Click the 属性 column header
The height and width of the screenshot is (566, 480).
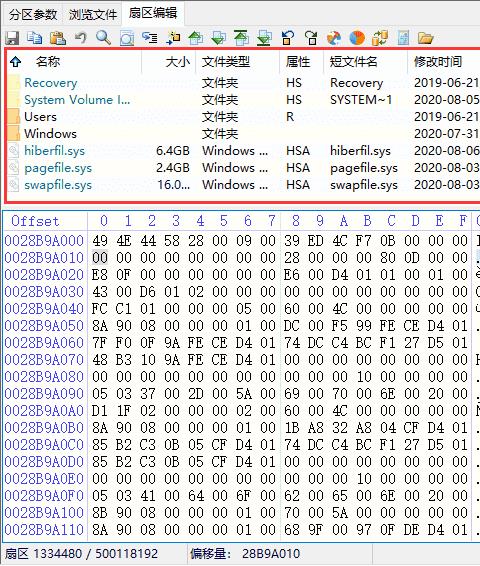pos(298,62)
